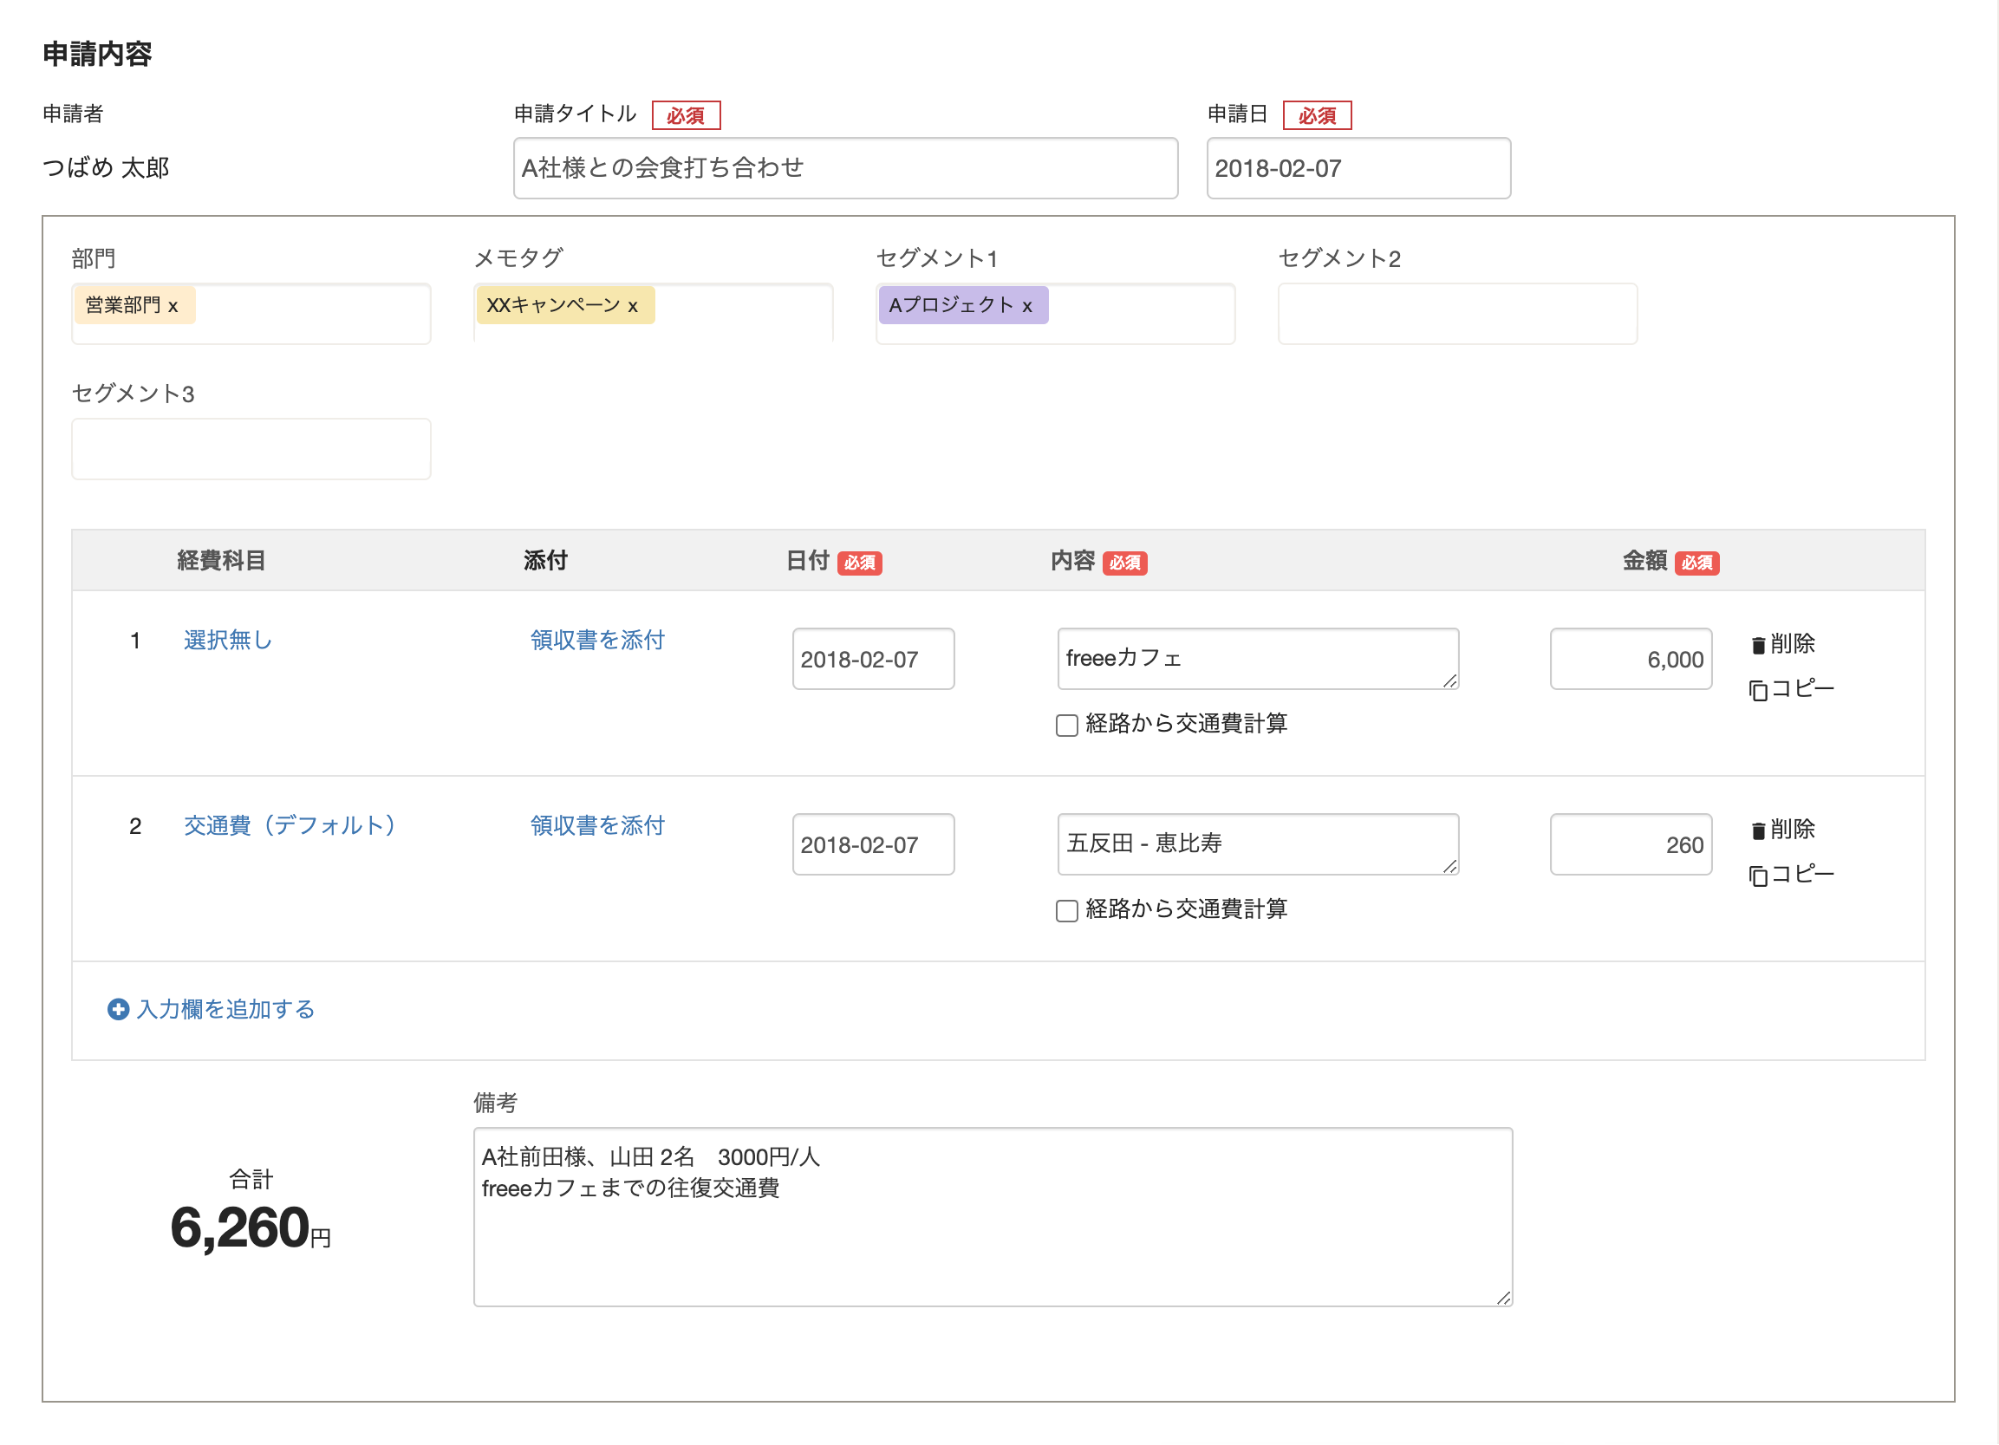
Task: Enable 経路から交通費計算 for freeeカフェ row
Action: pos(1067,725)
